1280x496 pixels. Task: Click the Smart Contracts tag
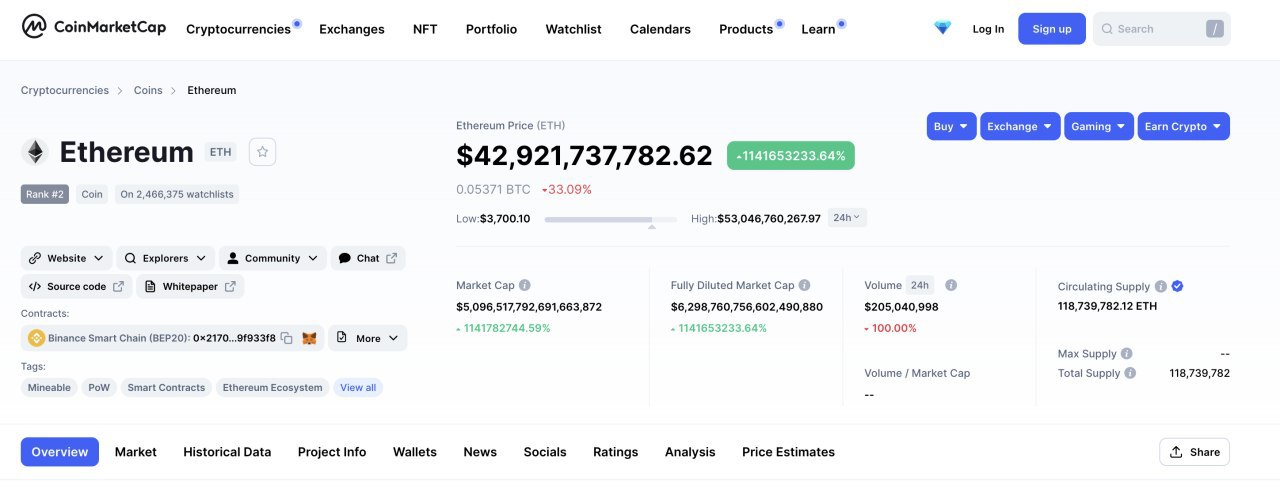166,387
